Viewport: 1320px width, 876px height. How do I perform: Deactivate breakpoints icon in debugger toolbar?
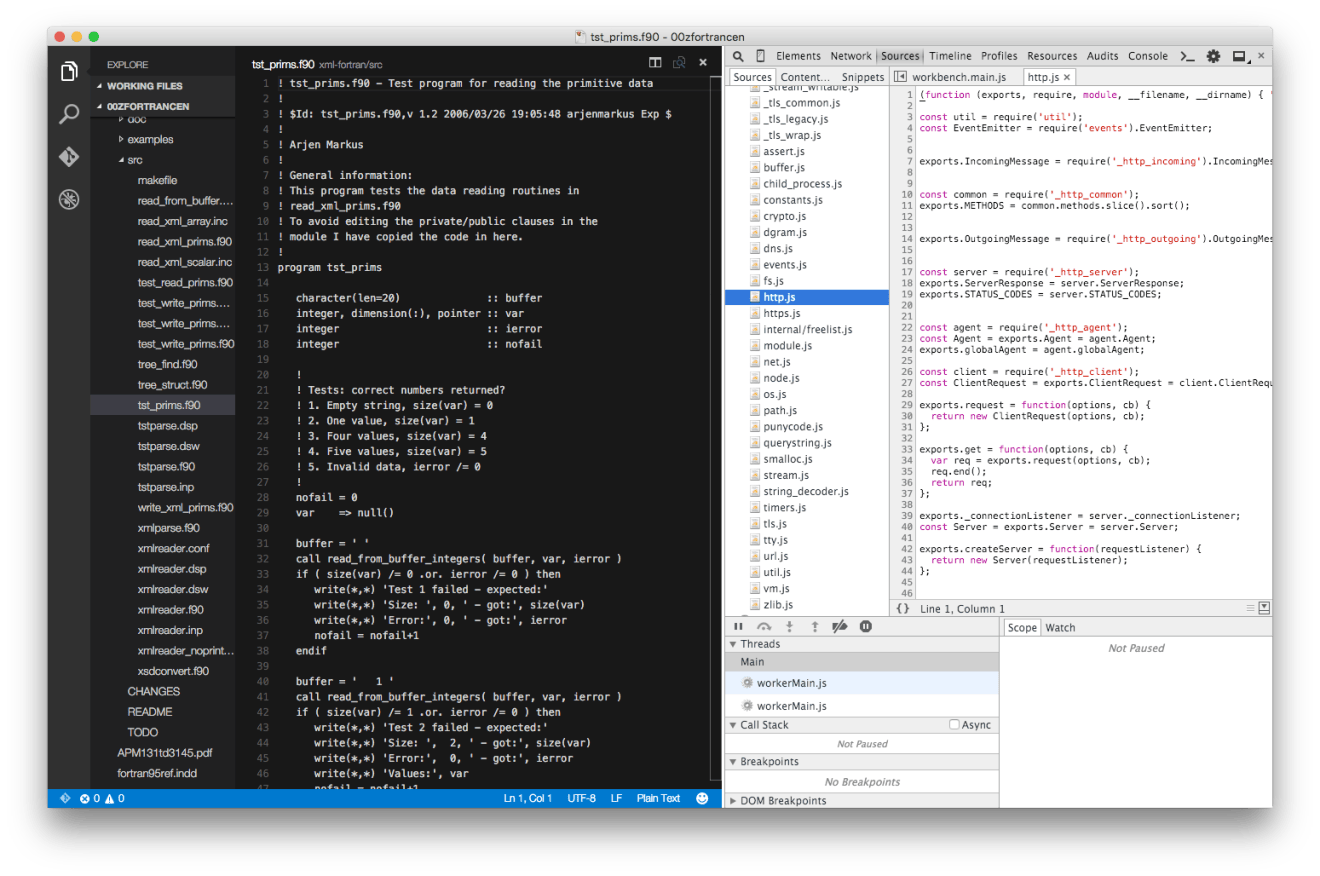840,626
